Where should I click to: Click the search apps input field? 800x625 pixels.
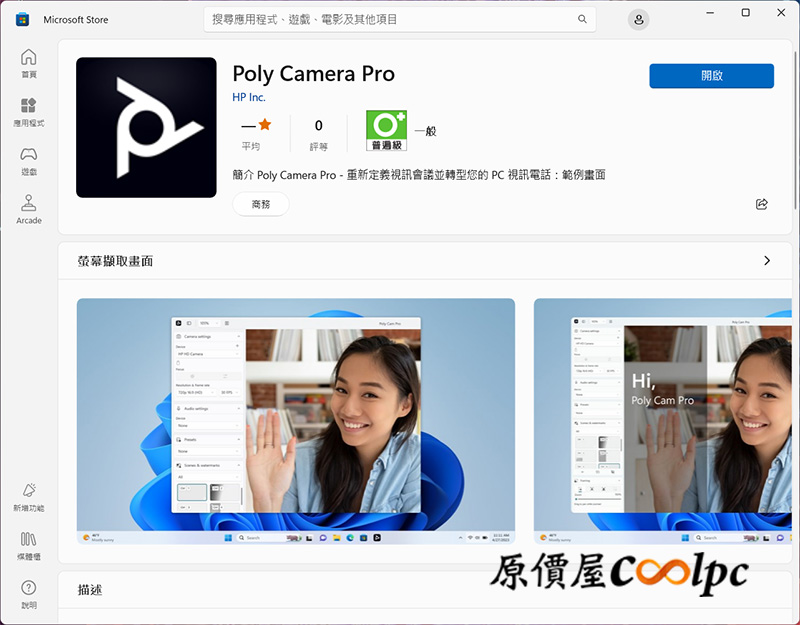(x=399, y=19)
